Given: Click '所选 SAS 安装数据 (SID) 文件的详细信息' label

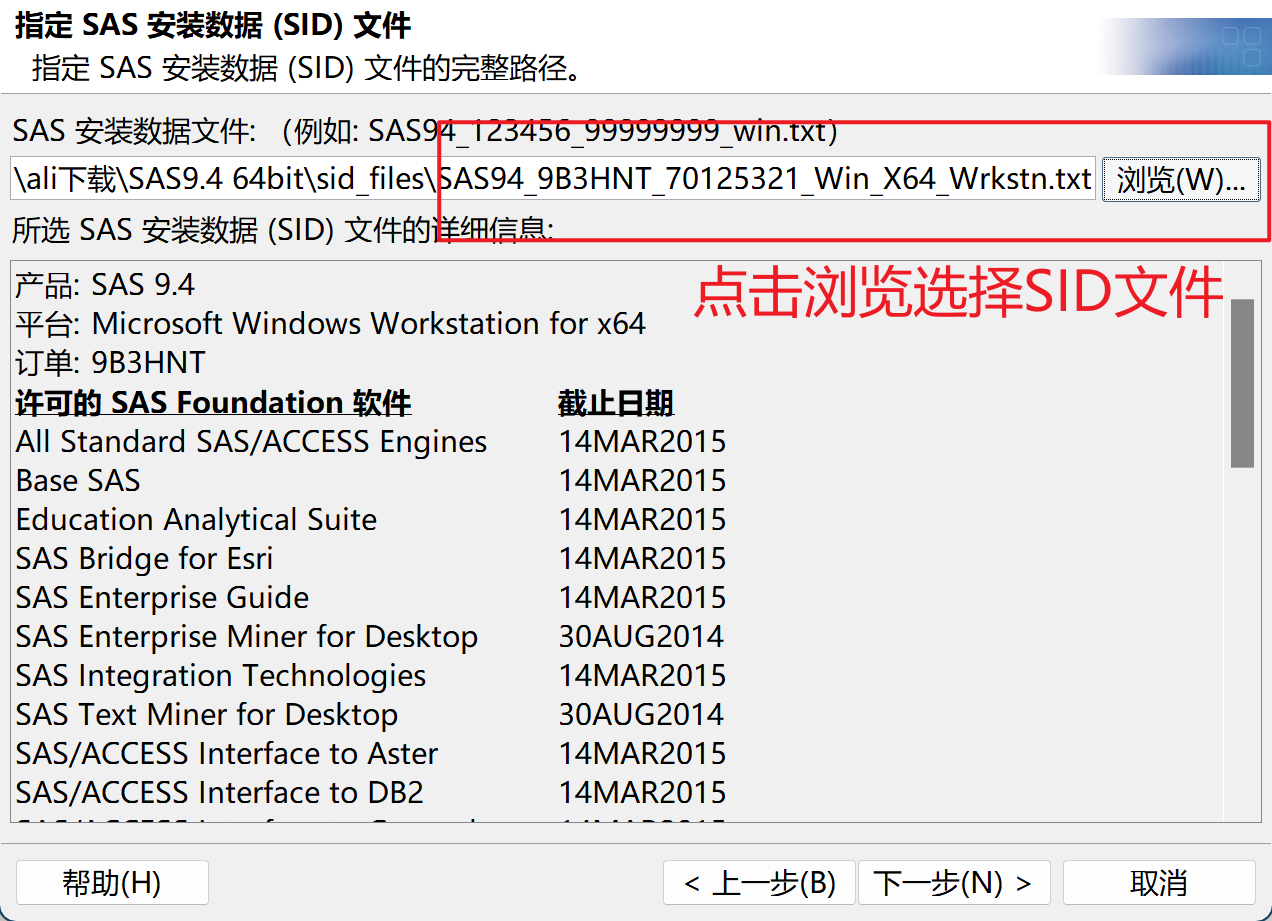Looking at the screenshot, I should pyautogui.click(x=283, y=230).
